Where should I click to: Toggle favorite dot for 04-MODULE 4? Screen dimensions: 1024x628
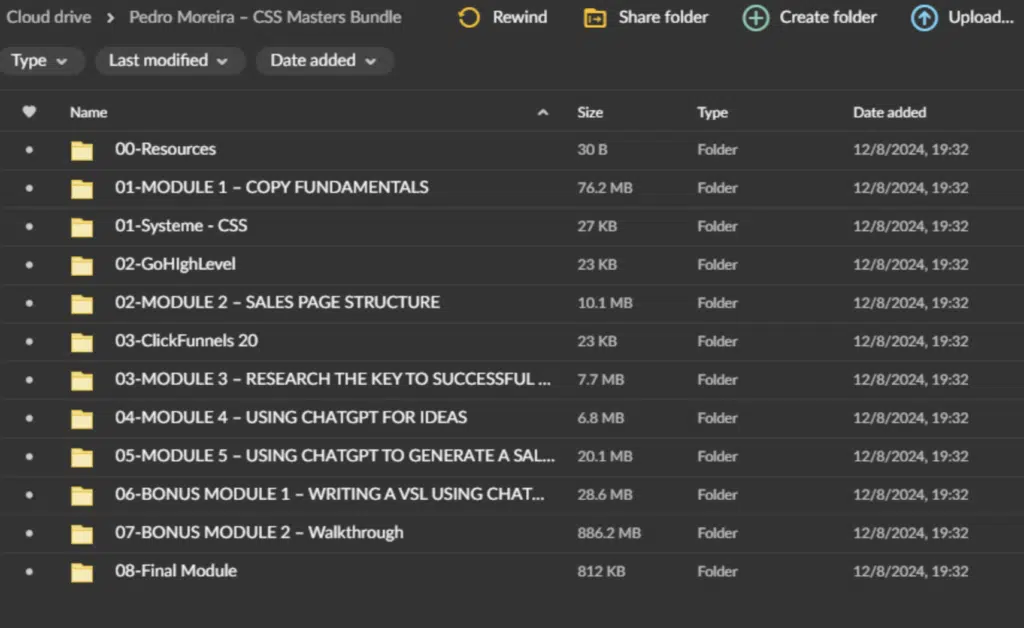click(29, 418)
